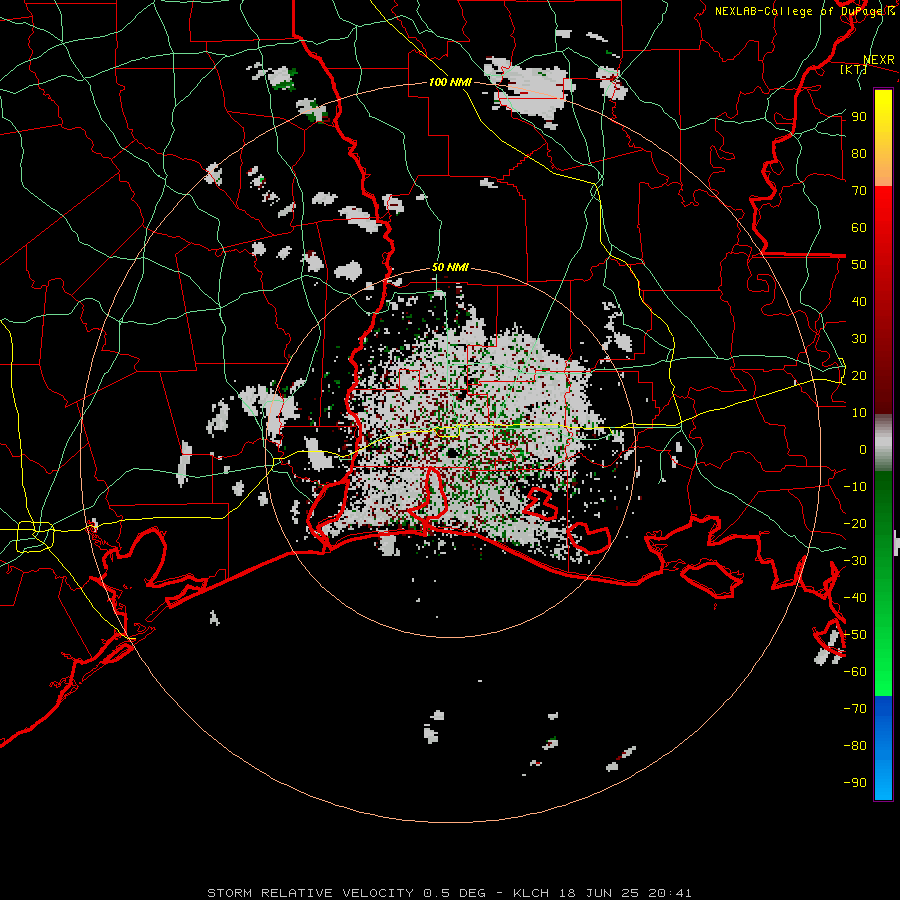Click the positive 90 knot scale label
Viewport: 900px width, 900px height.
coord(859,117)
